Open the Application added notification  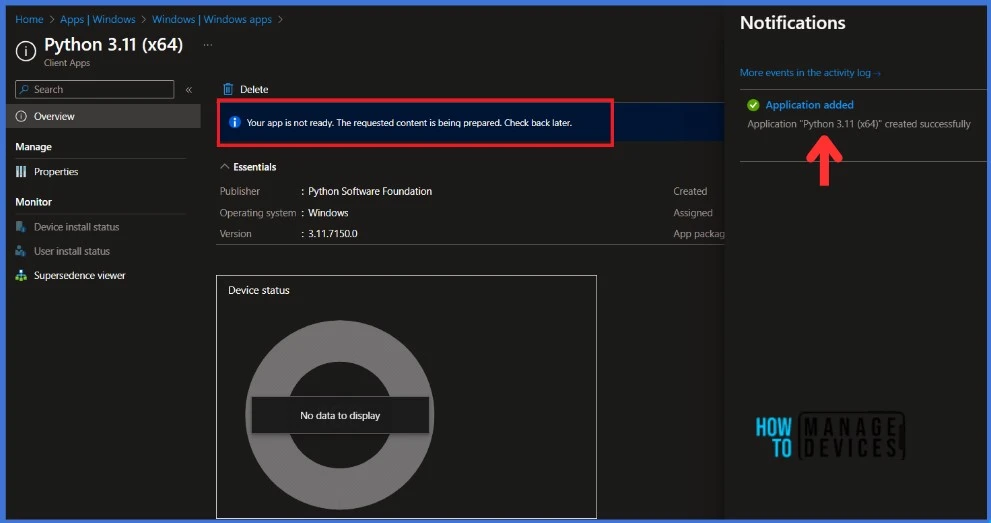[810, 105]
